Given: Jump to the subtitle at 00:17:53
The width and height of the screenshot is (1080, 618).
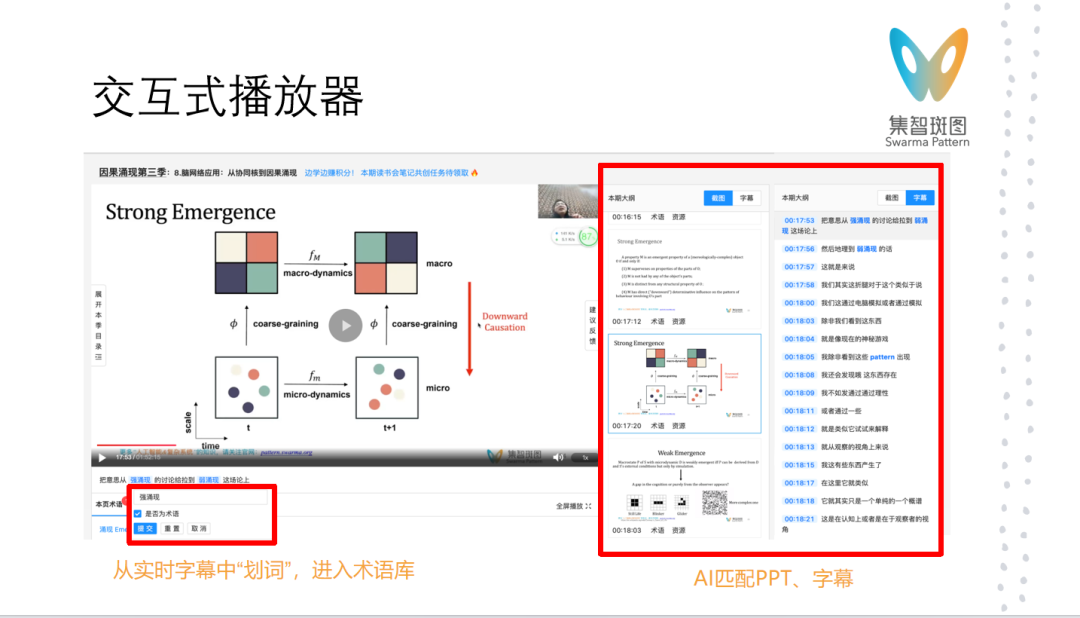Looking at the screenshot, I should (x=800, y=221).
